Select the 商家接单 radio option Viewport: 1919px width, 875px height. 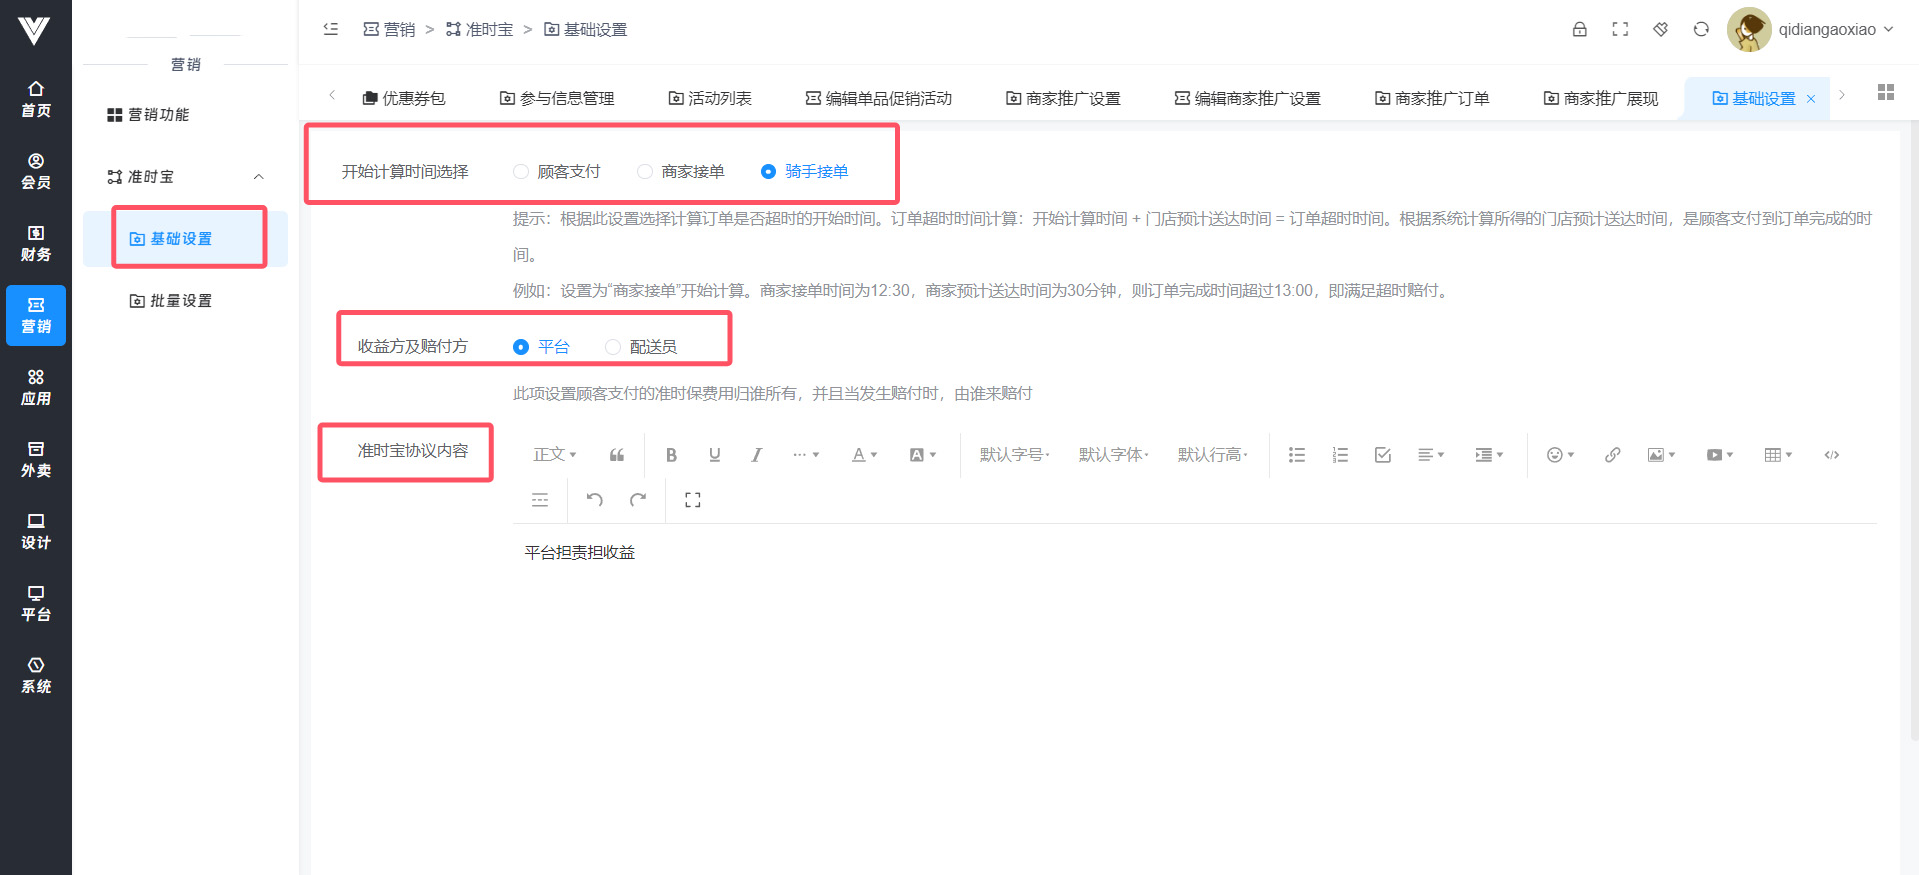tap(645, 172)
